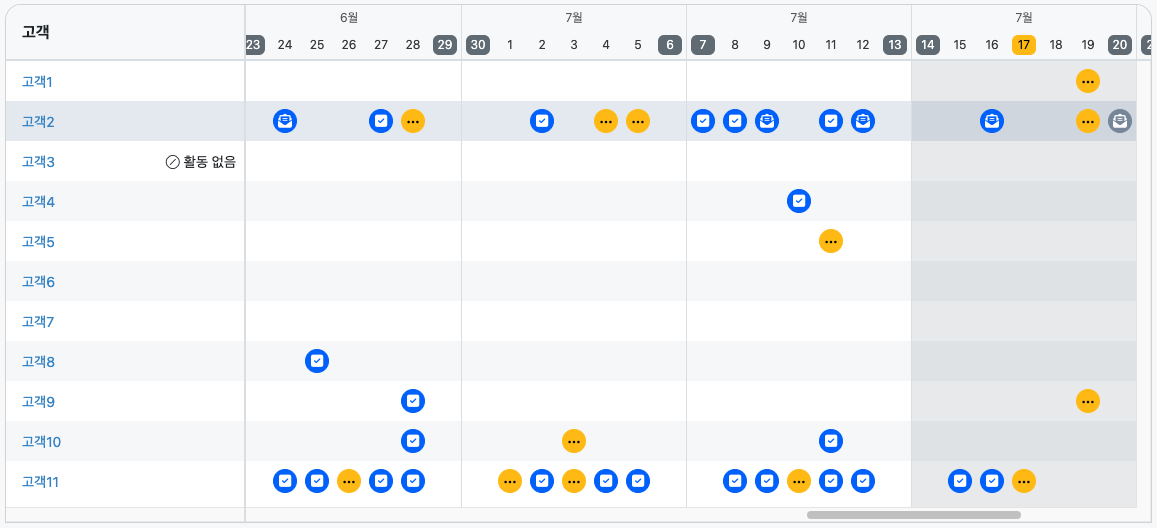Open the 고객11 customer link
This screenshot has height=528, width=1157.
click(x=41, y=481)
